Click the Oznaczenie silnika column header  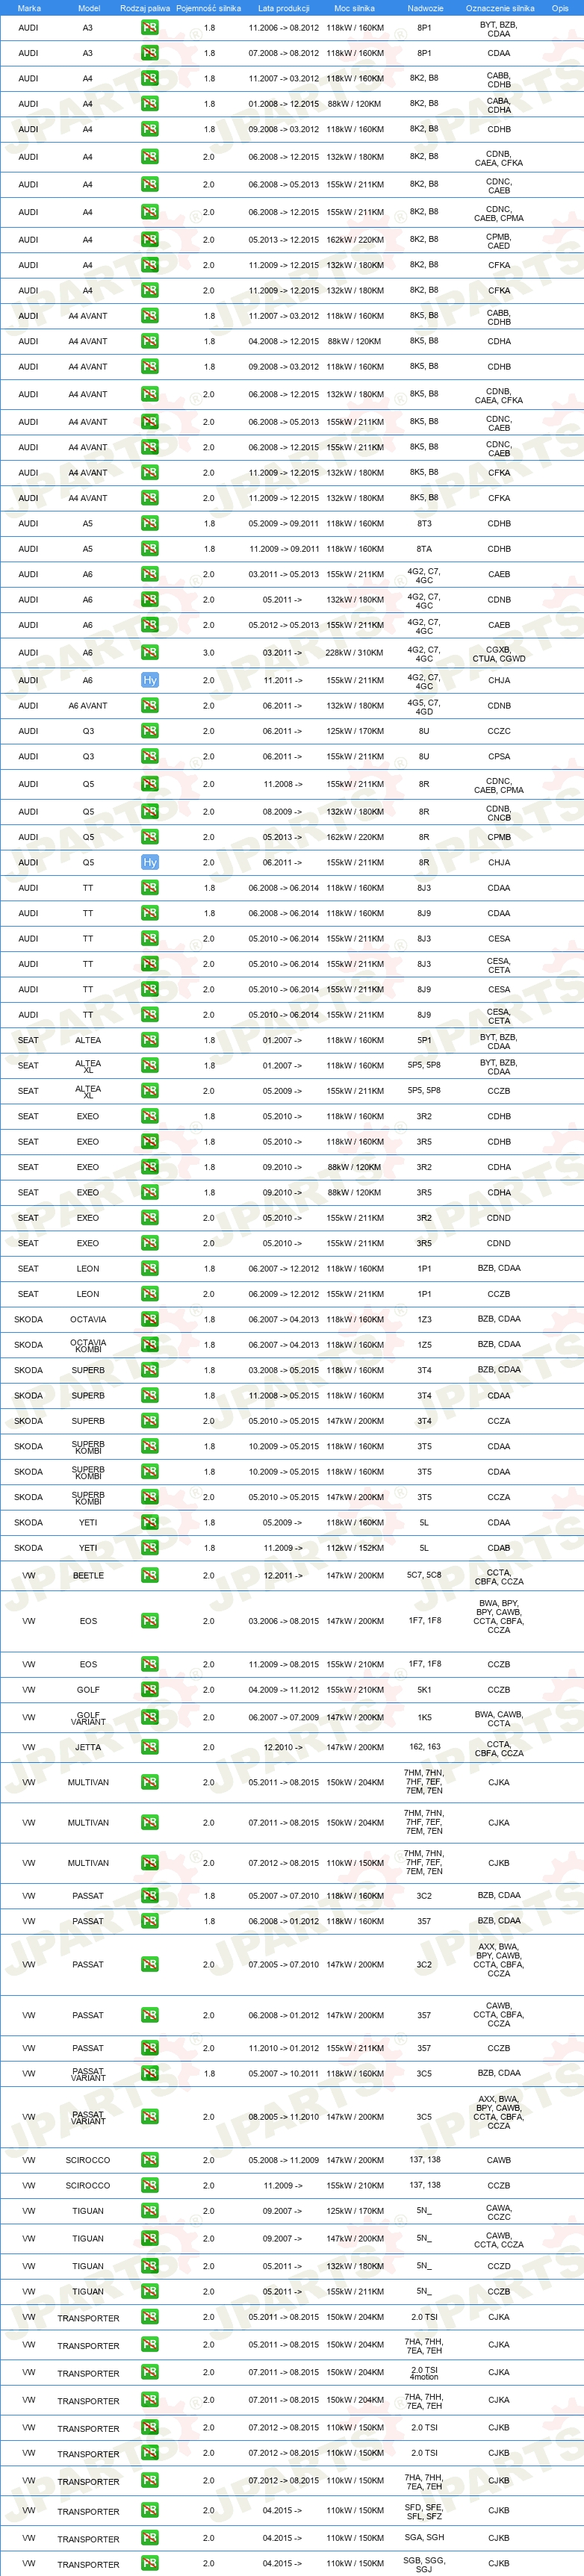(500, 8)
